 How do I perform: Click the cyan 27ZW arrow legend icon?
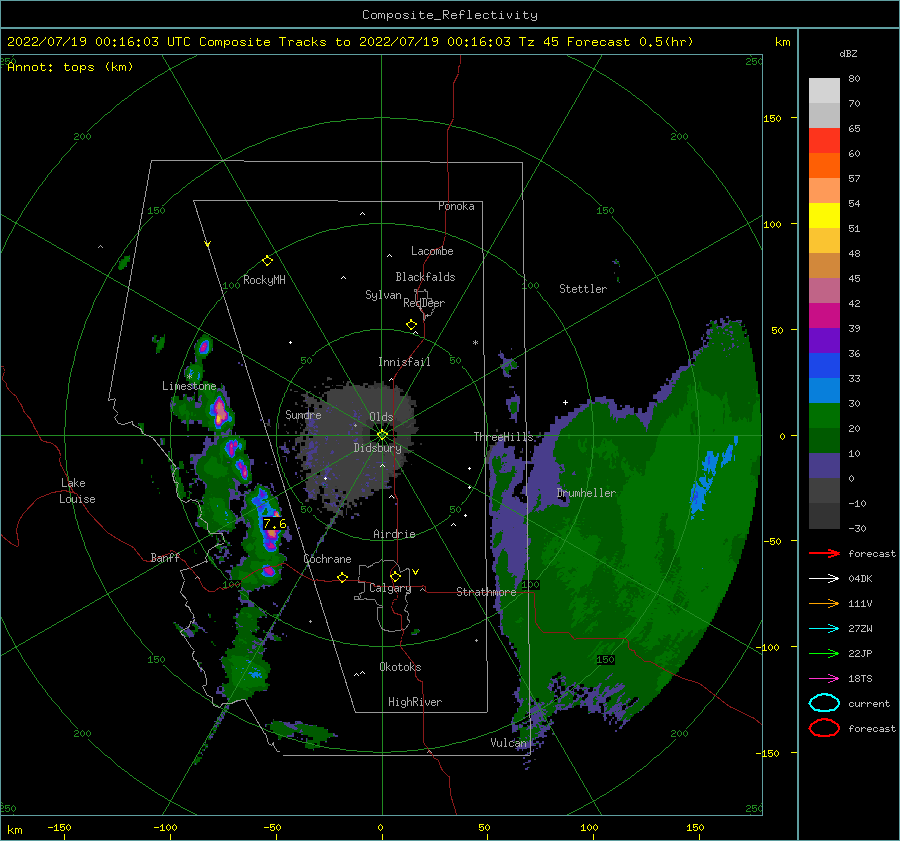824,628
